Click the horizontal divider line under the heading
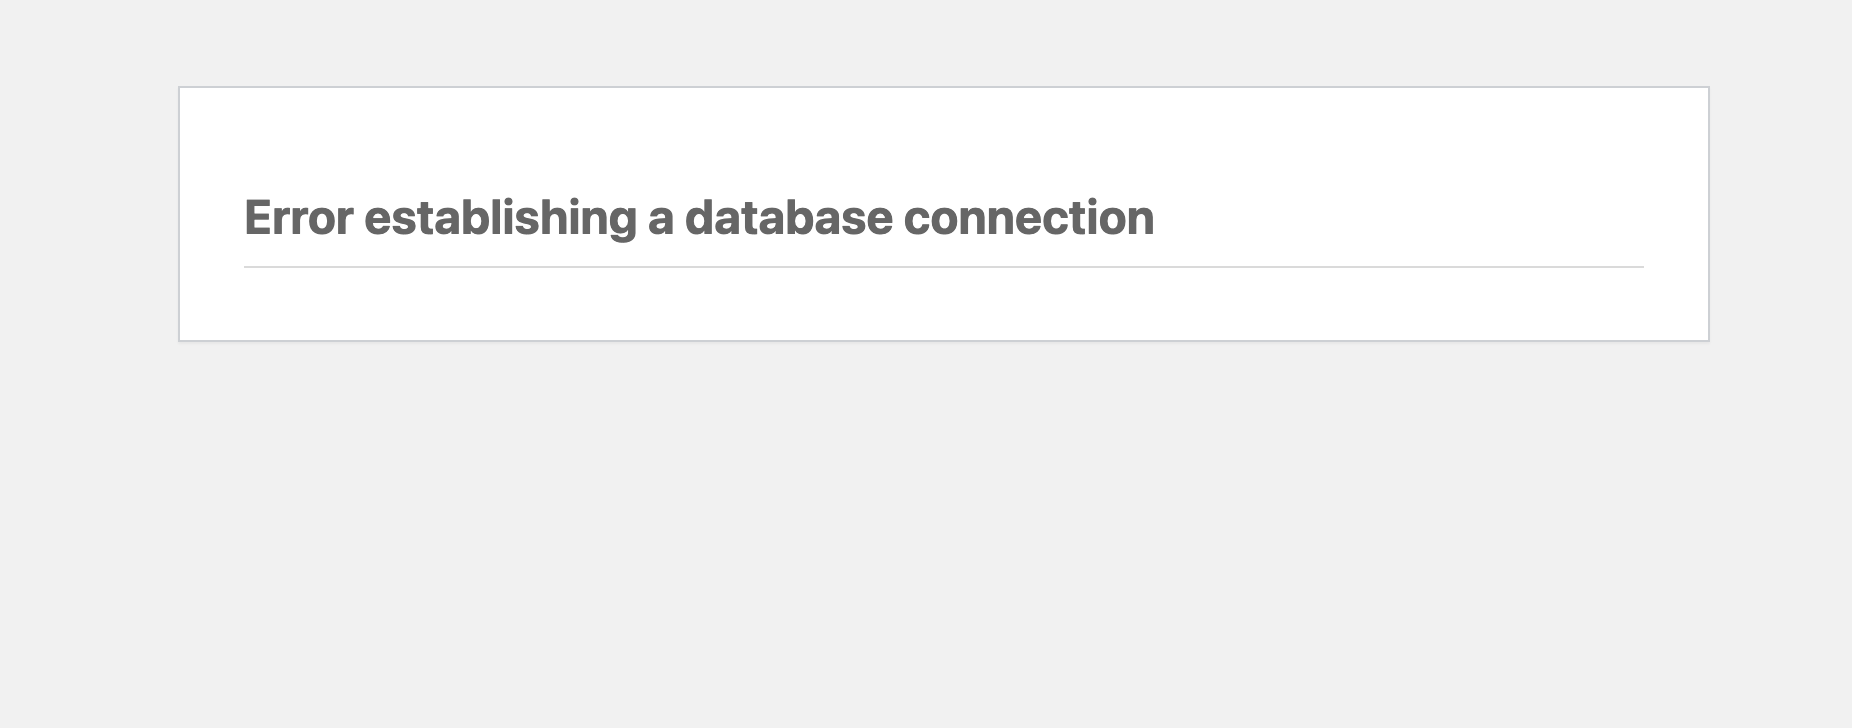 (943, 267)
